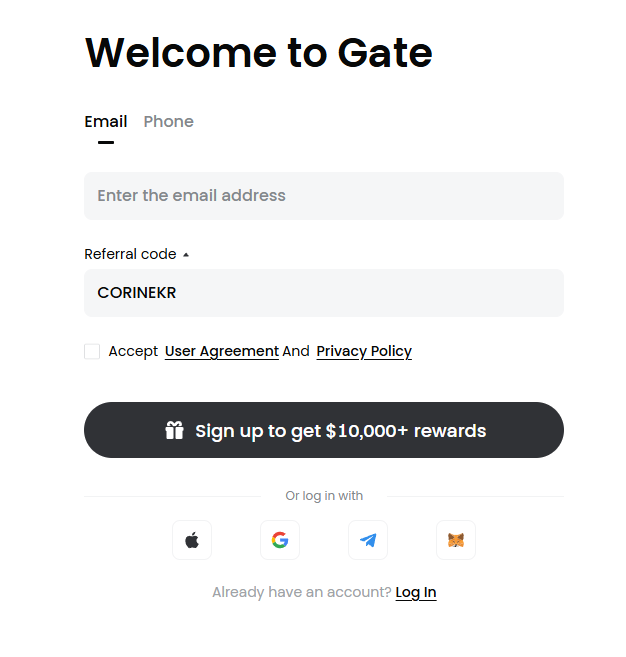The height and width of the screenshot is (657, 626).
Task: Click the "Accept" checkbox label text
Action: [x=133, y=351]
